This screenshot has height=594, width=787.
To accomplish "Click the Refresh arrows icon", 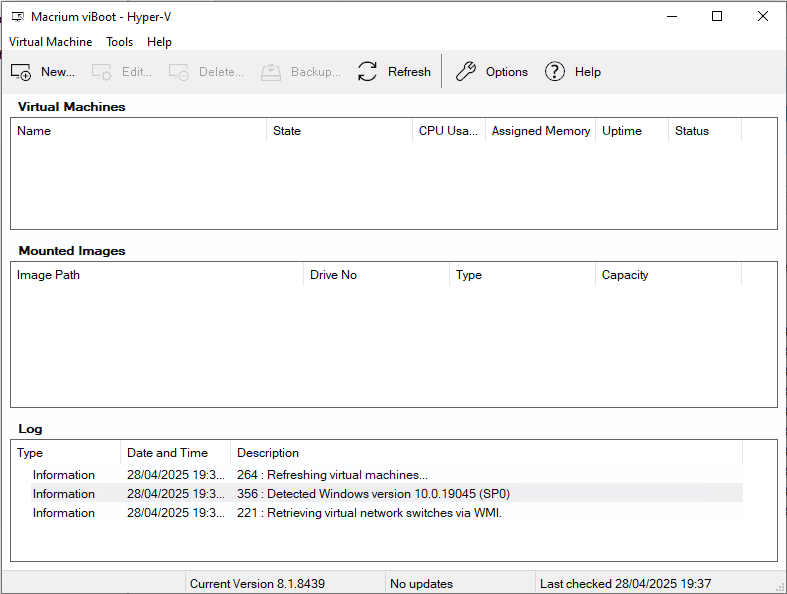I will pyautogui.click(x=368, y=72).
